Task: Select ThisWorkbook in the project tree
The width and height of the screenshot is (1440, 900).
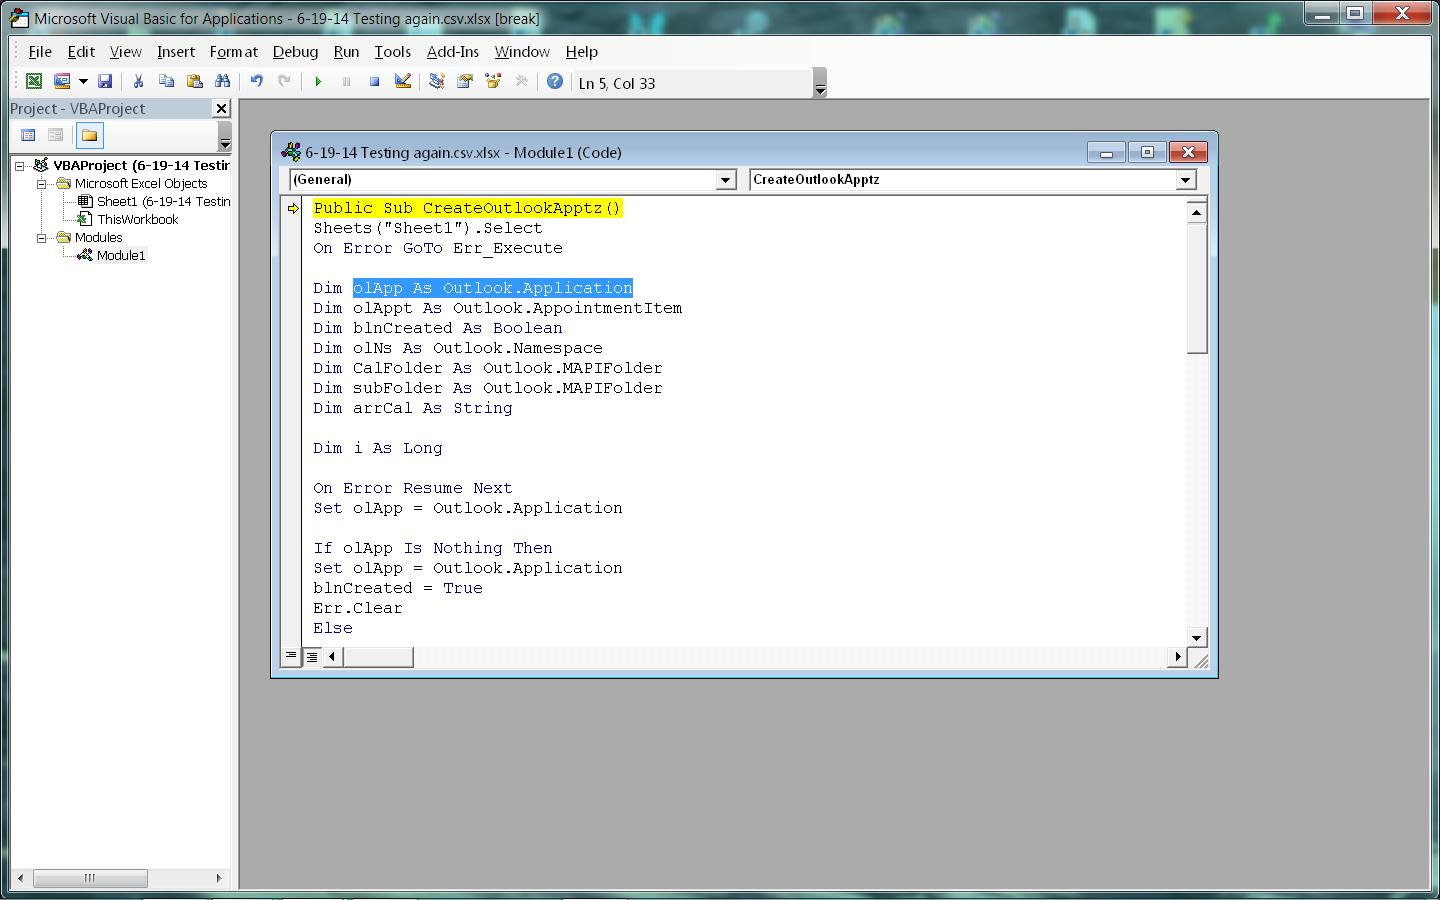Action: (138, 220)
